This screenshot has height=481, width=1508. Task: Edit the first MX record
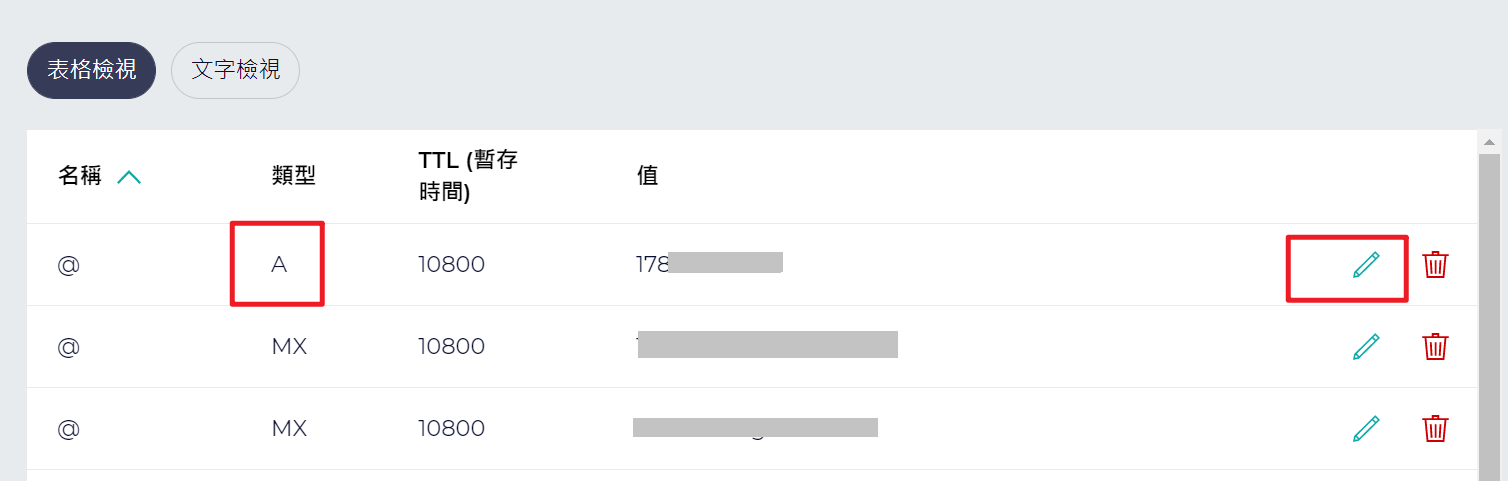(1366, 347)
